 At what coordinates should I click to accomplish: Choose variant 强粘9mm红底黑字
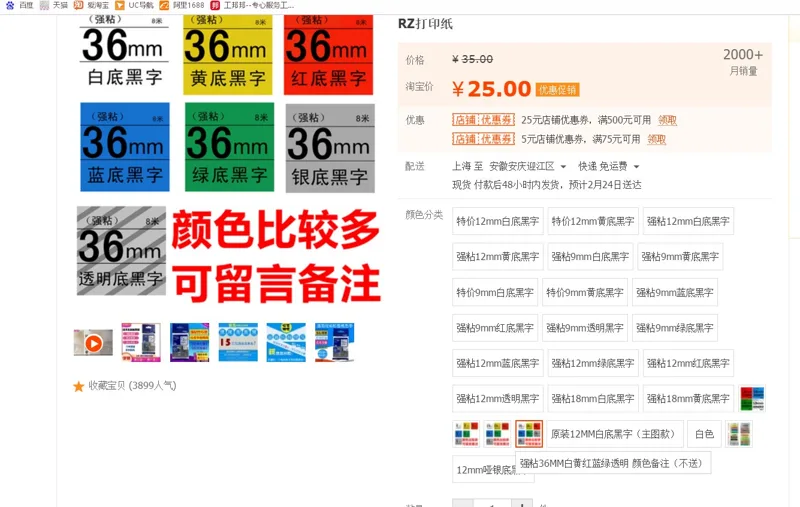[495, 327]
